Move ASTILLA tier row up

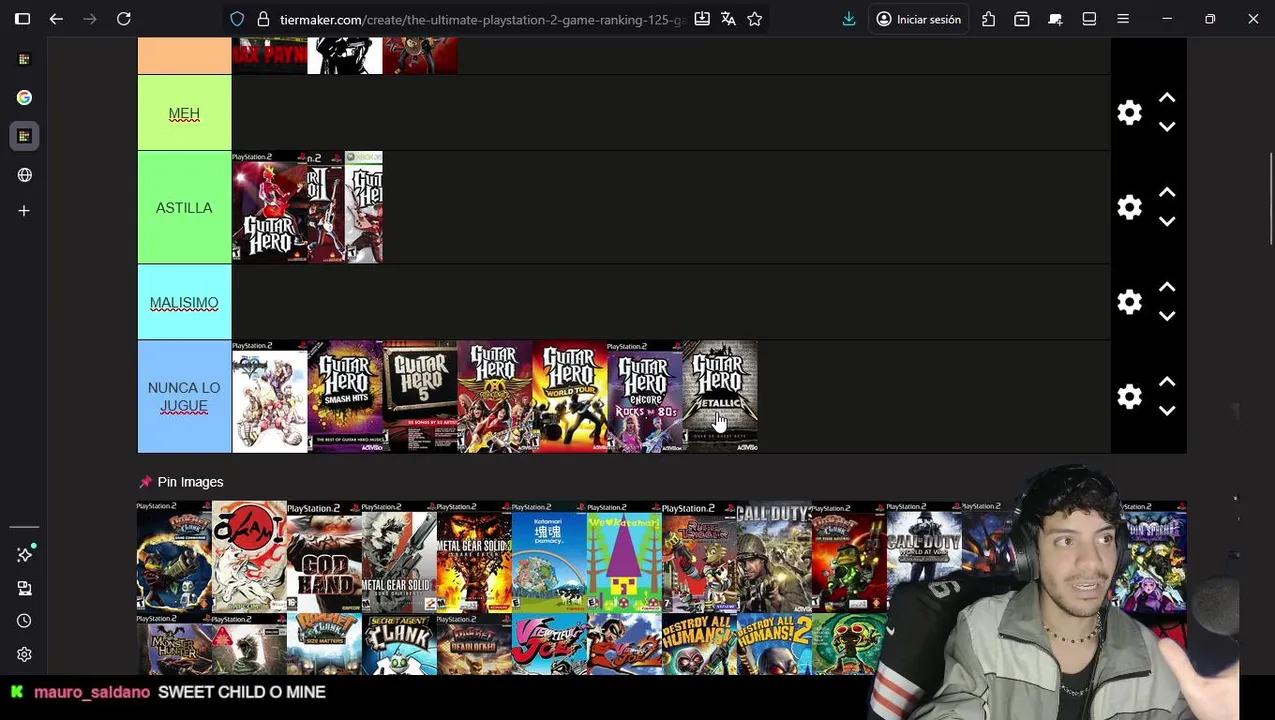click(1167, 193)
